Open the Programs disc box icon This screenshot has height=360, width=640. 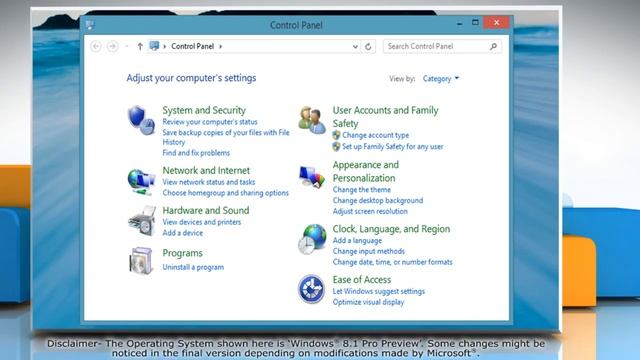pyautogui.click(x=141, y=260)
